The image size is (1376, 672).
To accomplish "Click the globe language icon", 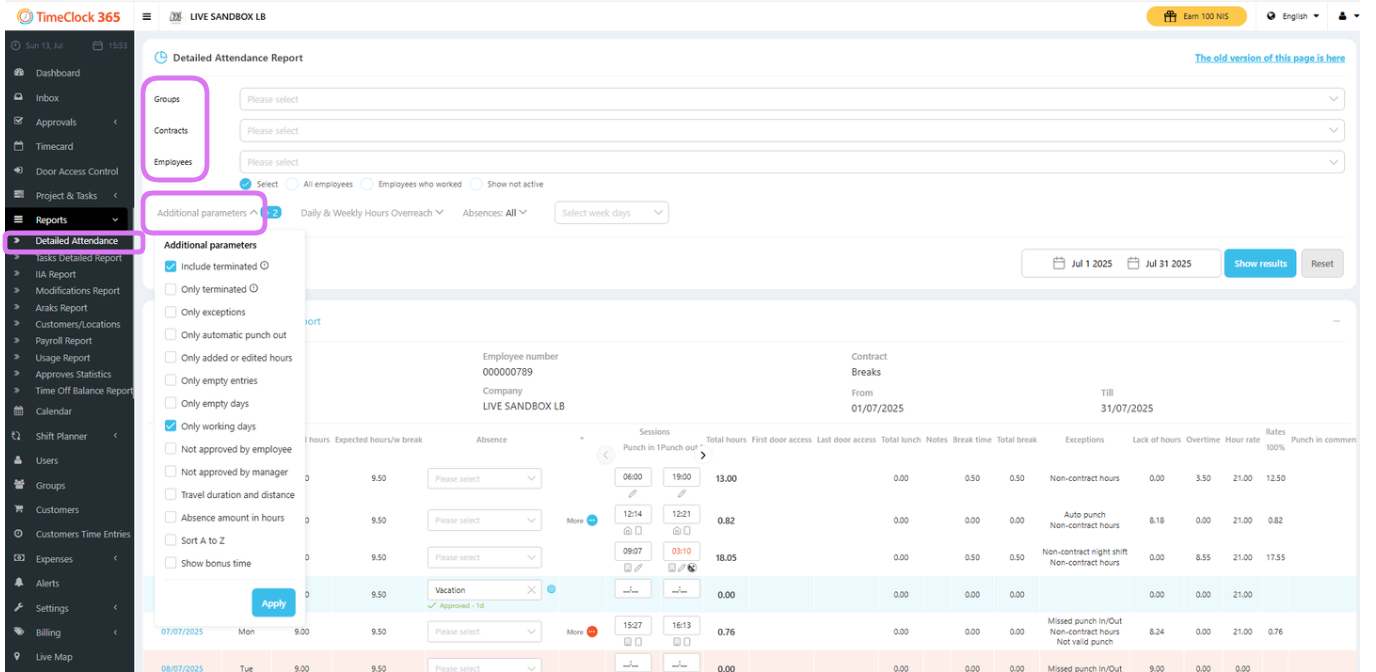I will click(x=1271, y=17).
